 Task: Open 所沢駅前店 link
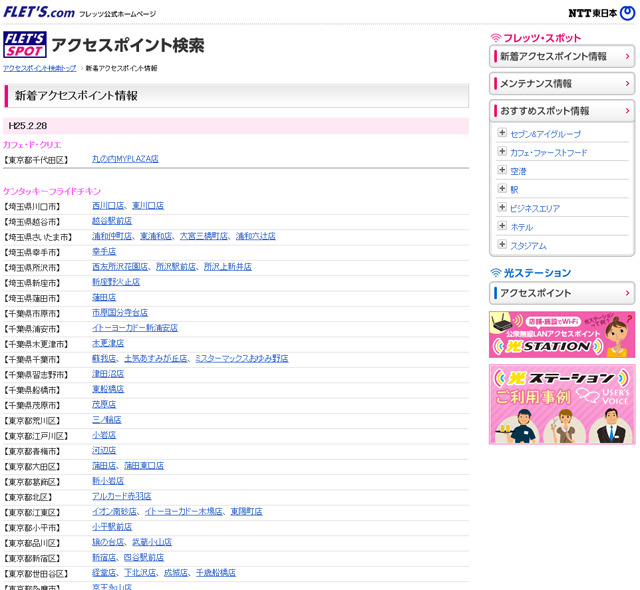point(176,267)
